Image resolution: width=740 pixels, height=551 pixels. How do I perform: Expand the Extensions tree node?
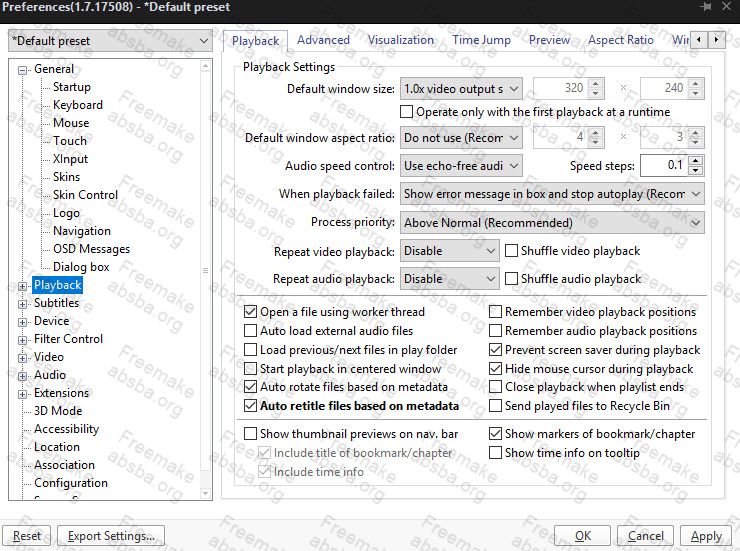[22, 394]
